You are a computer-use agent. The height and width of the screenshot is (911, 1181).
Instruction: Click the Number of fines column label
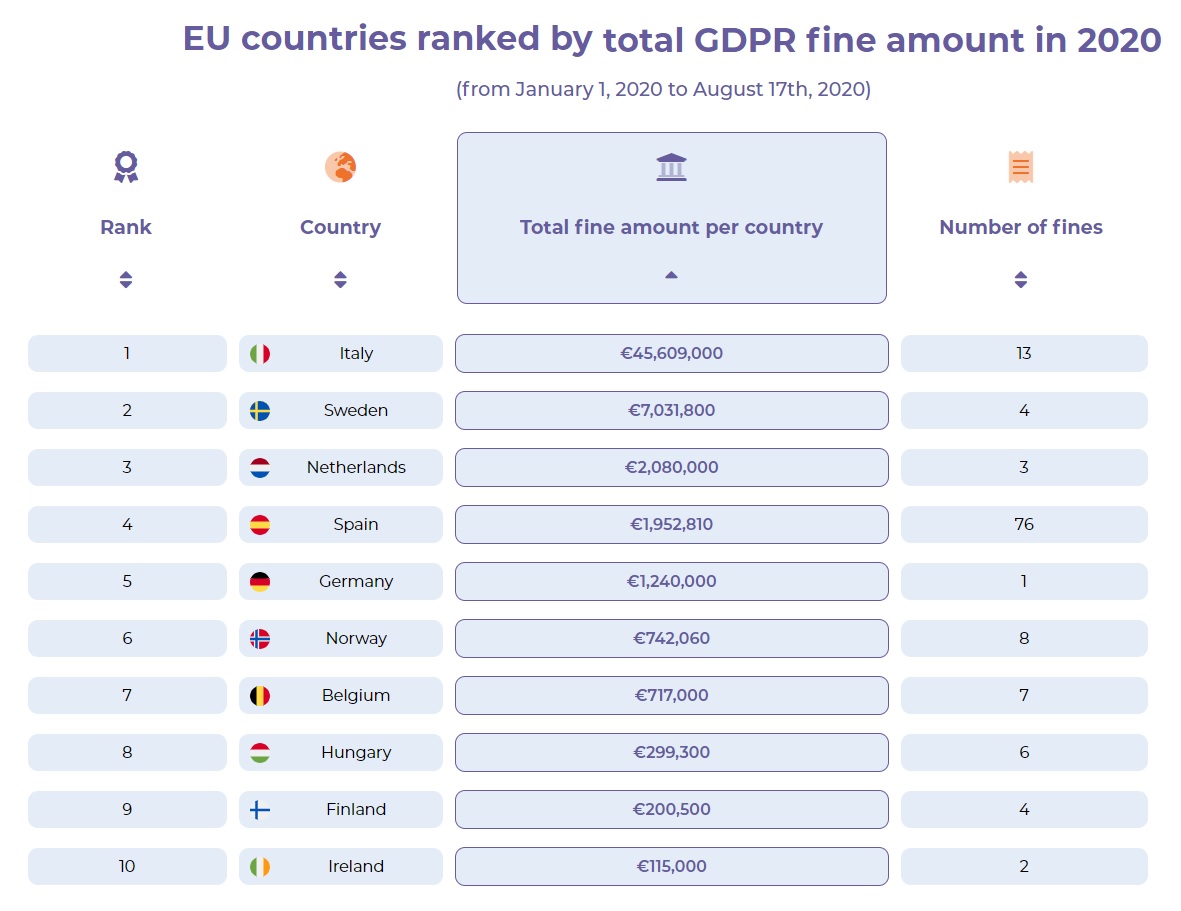click(x=1020, y=227)
